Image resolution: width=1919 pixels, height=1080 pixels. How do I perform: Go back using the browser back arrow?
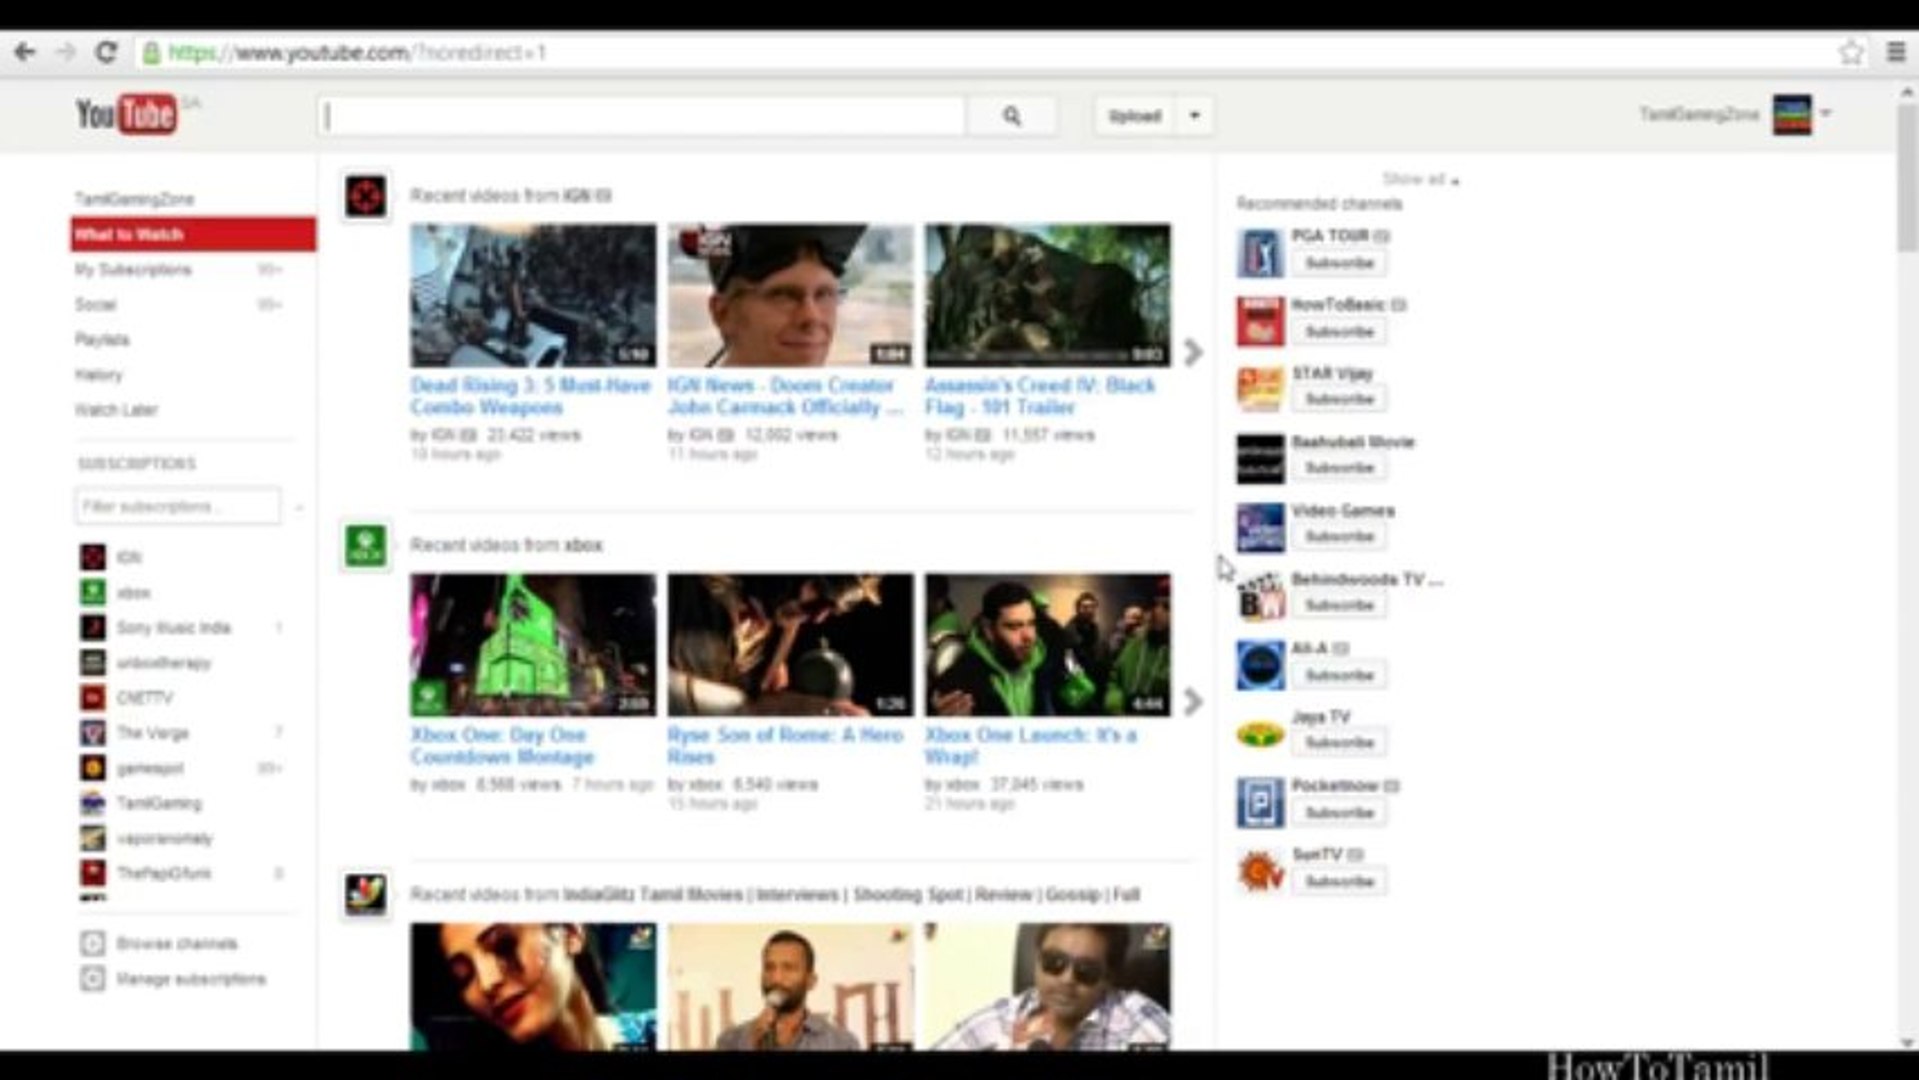pos(25,52)
